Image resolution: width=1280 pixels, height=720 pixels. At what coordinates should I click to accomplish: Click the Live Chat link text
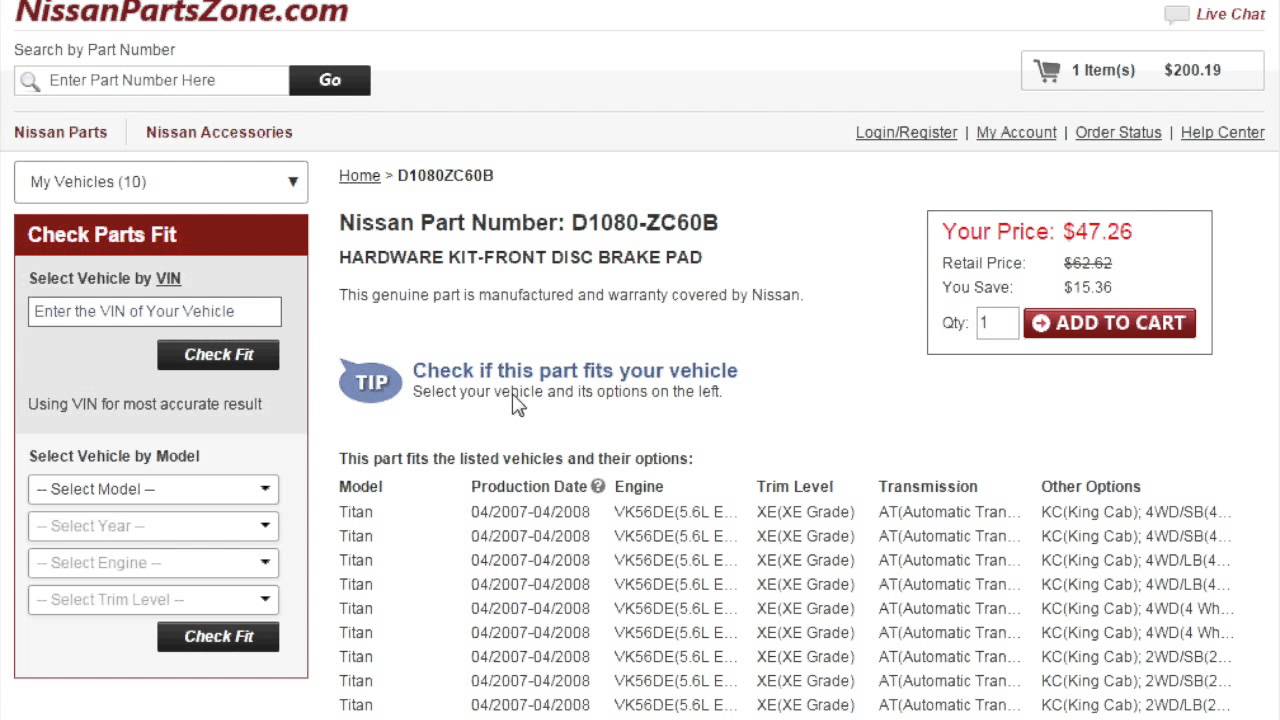pos(1230,14)
